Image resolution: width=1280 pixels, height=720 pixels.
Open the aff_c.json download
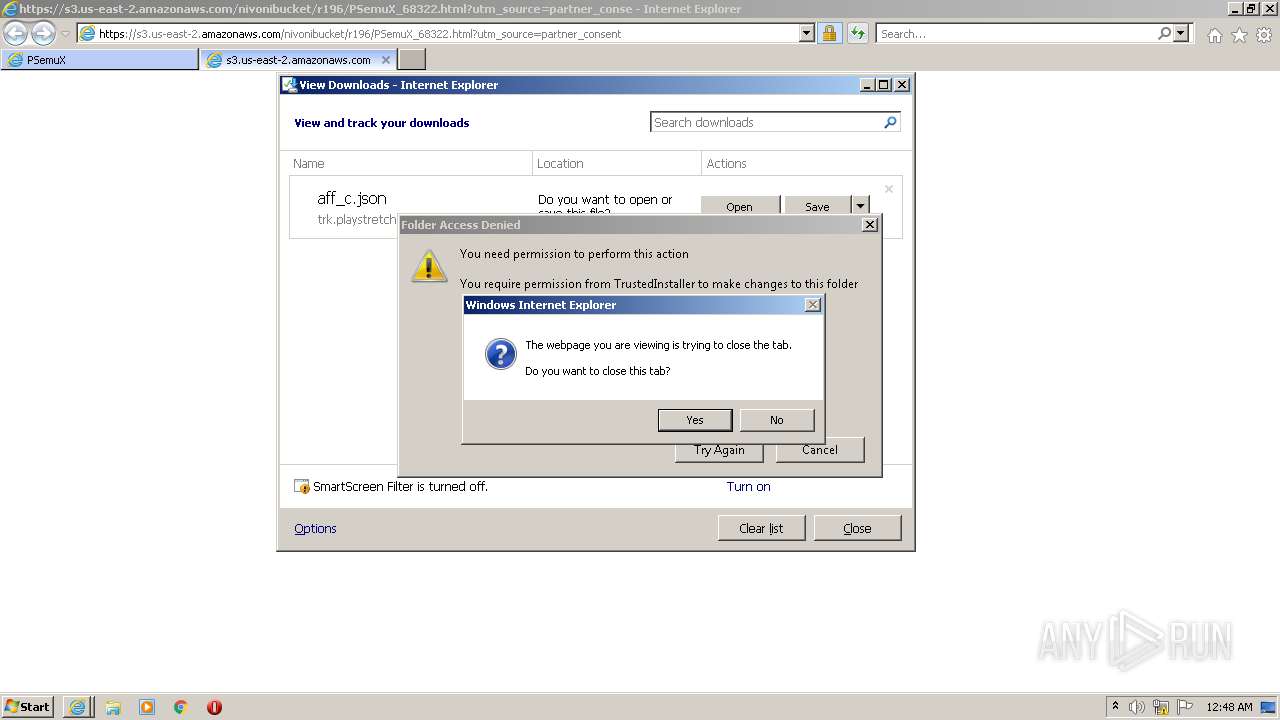[x=740, y=206]
